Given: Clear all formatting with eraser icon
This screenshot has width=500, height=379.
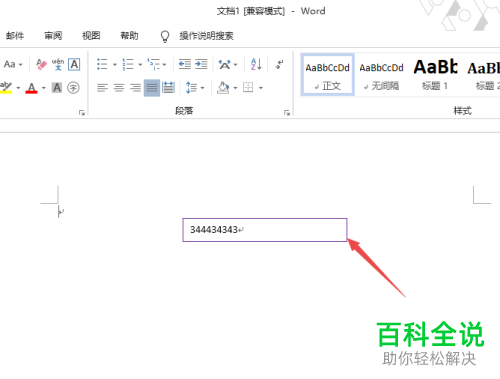Looking at the screenshot, I should (x=41, y=64).
